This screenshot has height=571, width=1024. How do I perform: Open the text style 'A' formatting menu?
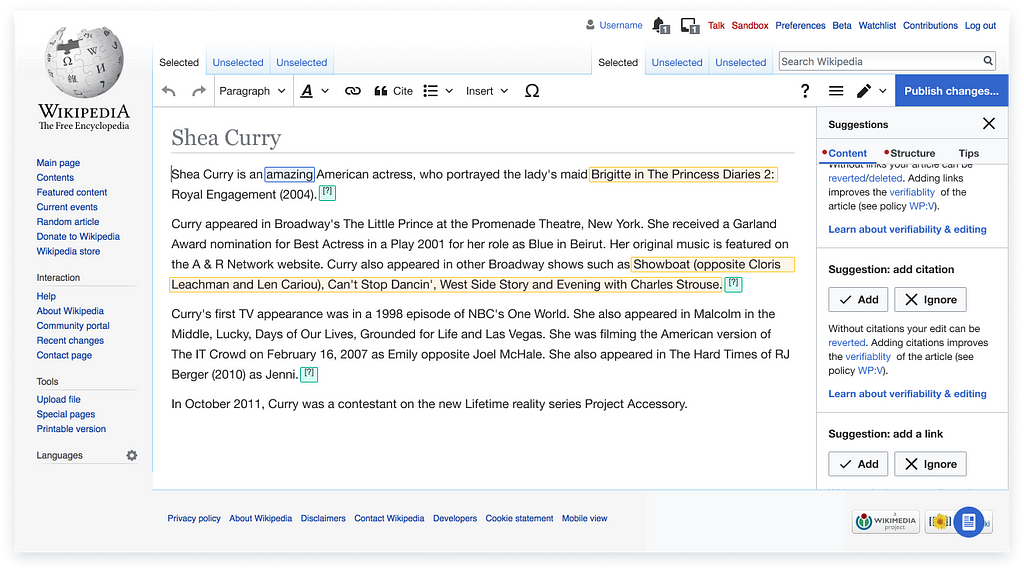(314, 91)
